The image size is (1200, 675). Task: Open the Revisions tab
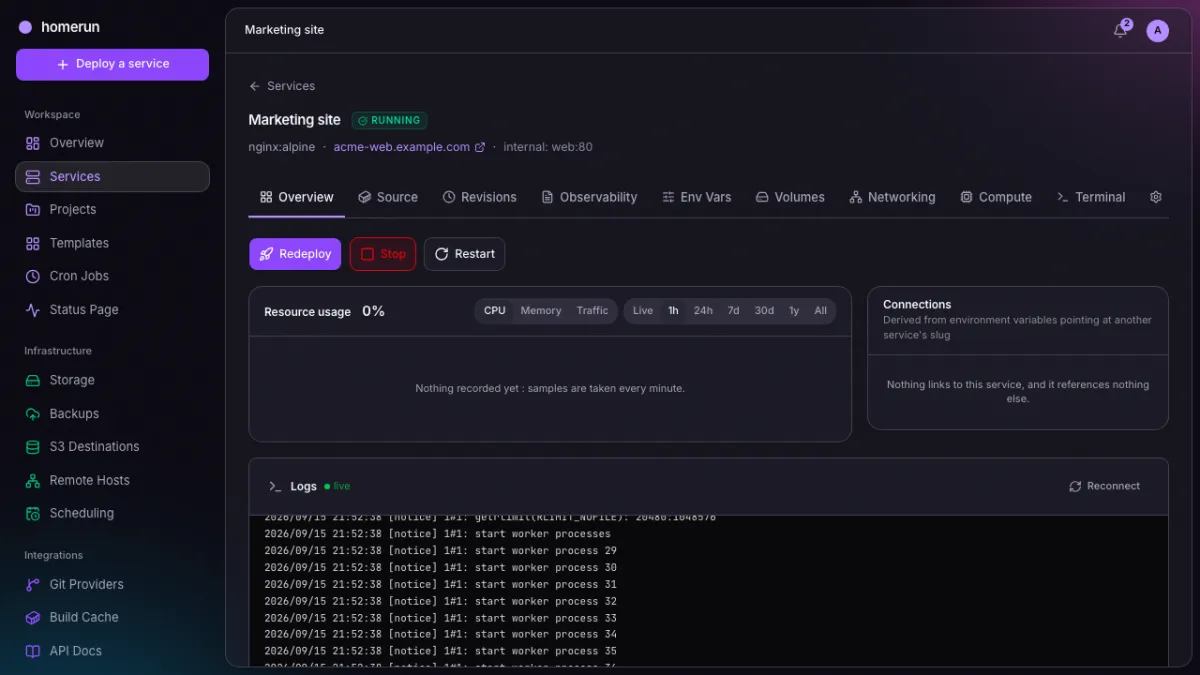tap(480, 197)
